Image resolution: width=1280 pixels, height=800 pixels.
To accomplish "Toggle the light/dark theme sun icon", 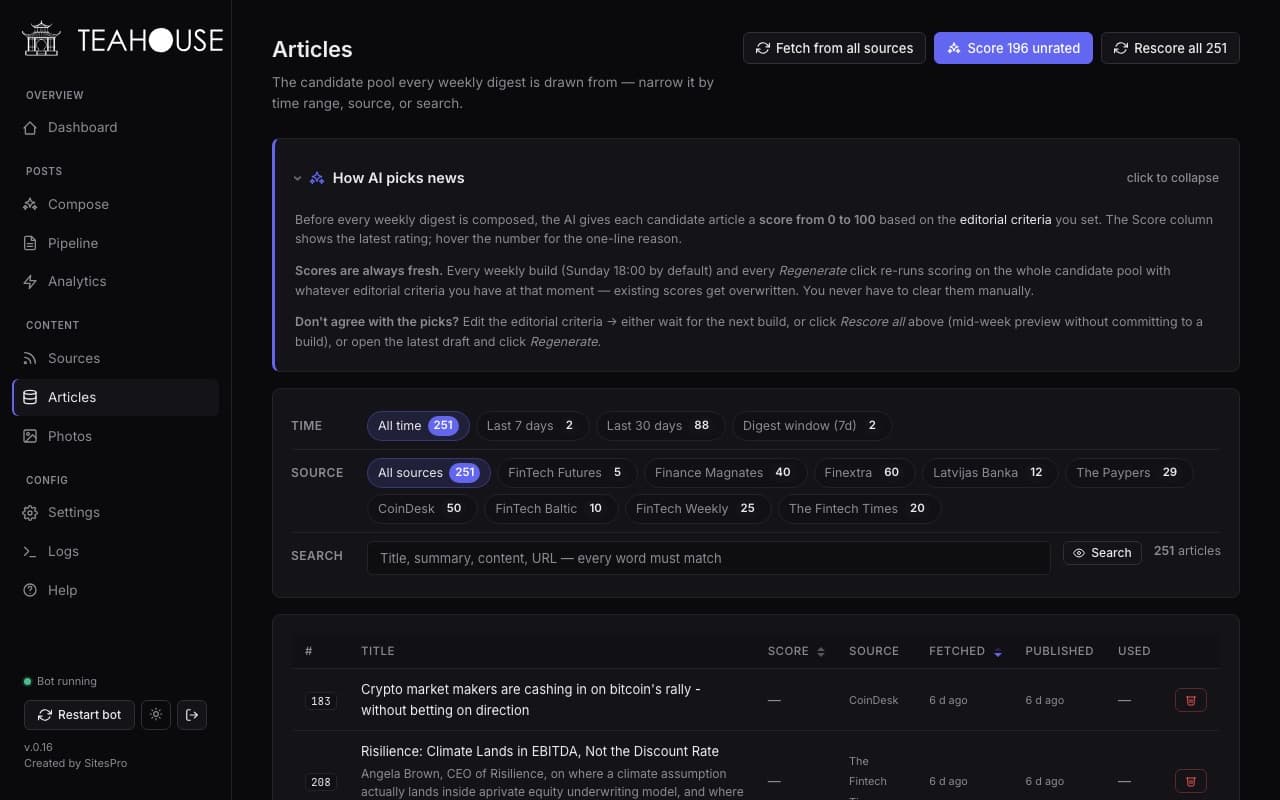I will pyautogui.click(x=155, y=715).
